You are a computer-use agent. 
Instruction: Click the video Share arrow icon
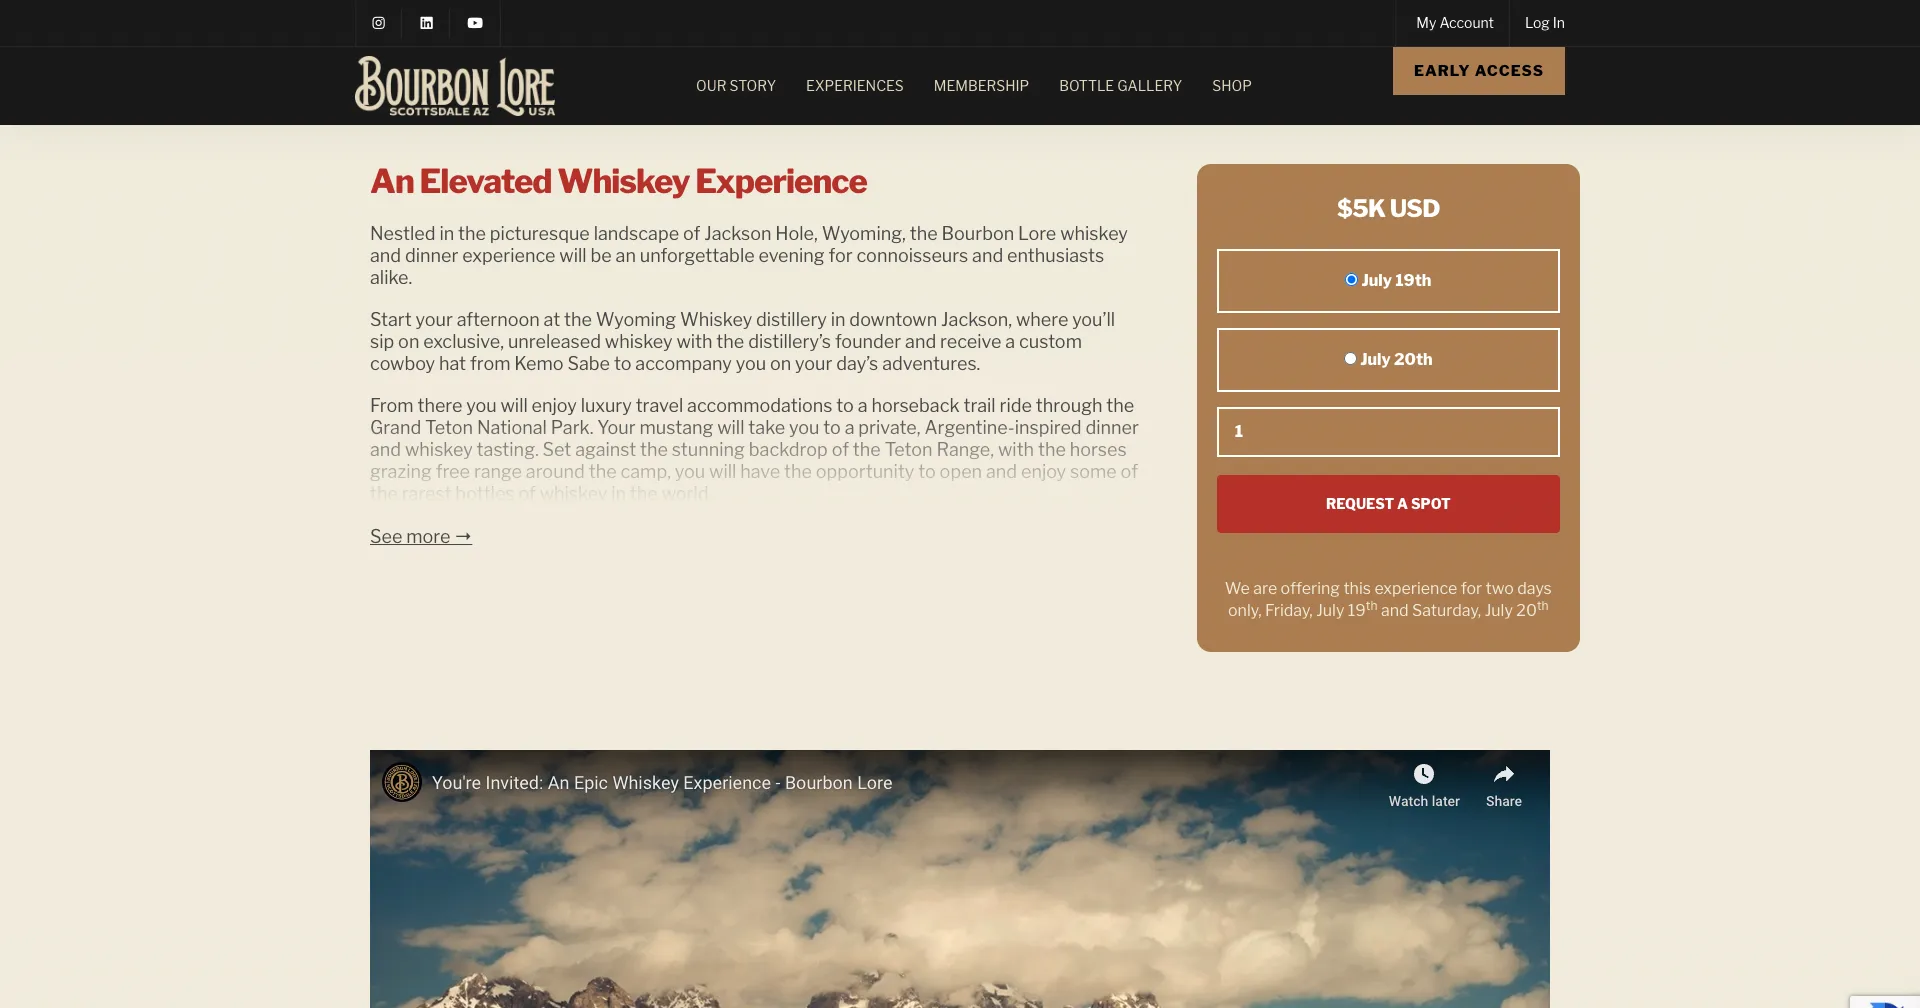(1504, 774)
